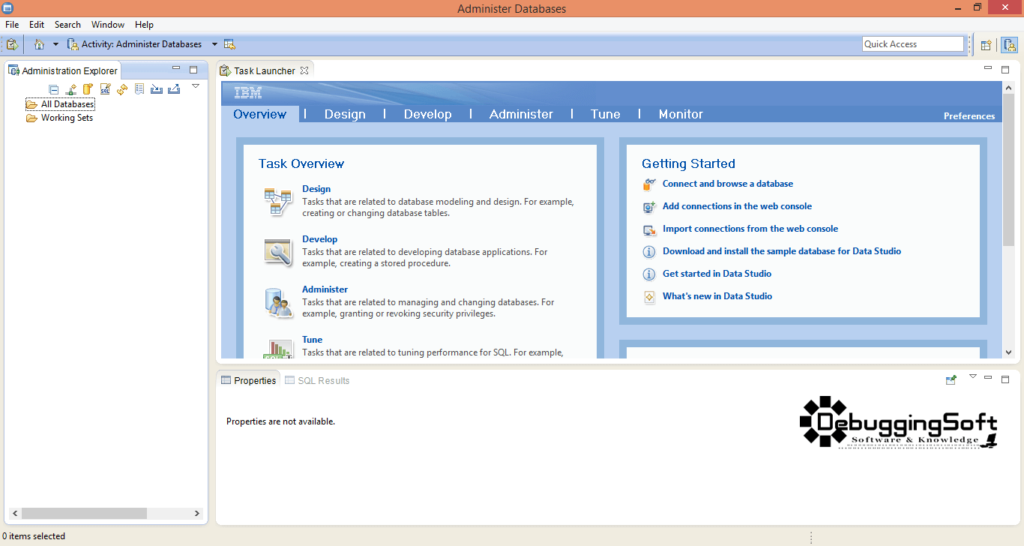
Task: Click the Activity: Administer Databases button
Action: (135, 44)
